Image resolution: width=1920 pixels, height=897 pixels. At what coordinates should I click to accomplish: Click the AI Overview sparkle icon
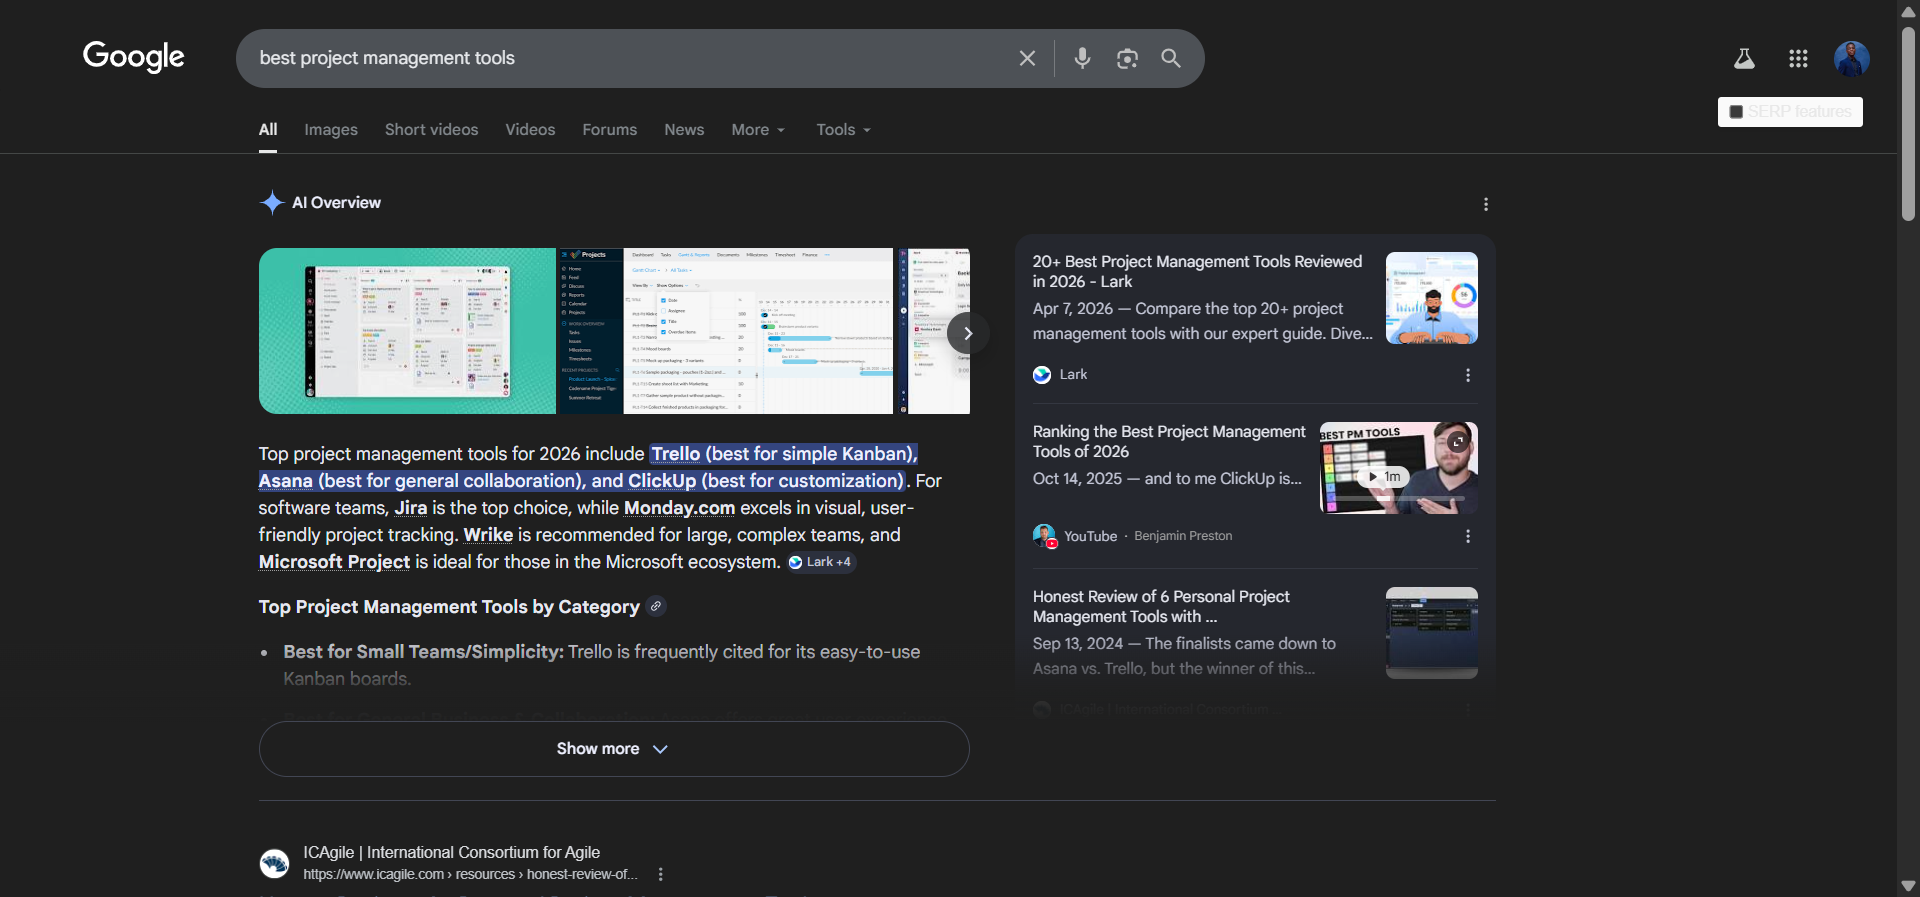pyautogui.click(x=272, y=202)
